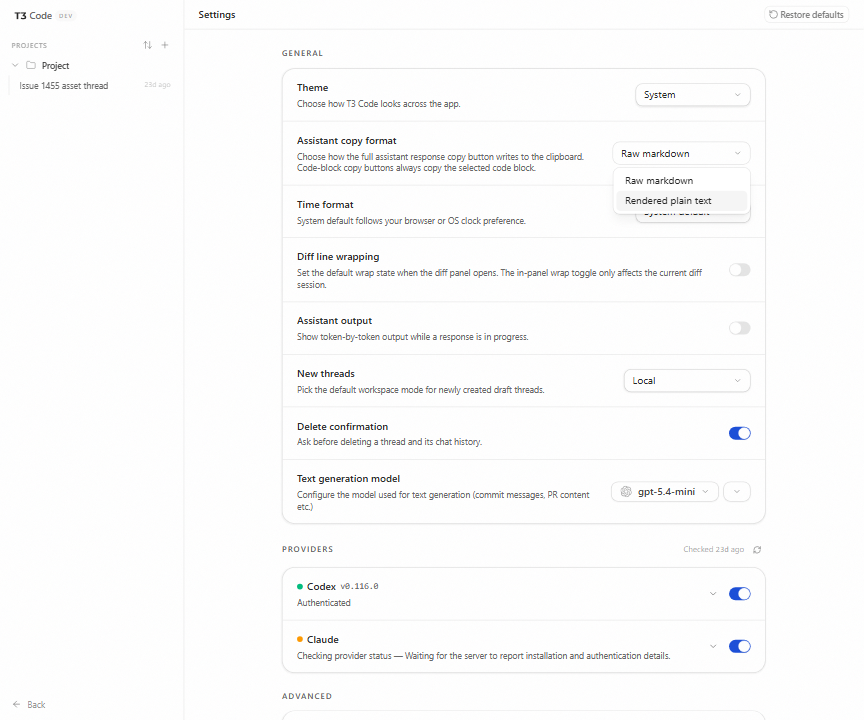The image size is (864, 720).
Task: Toggle off the Codex provider
Action: (739, 593)
